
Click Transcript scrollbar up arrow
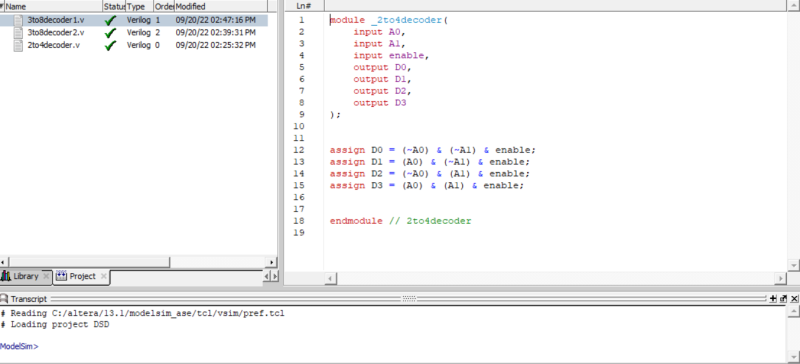[x=793, y=310]
